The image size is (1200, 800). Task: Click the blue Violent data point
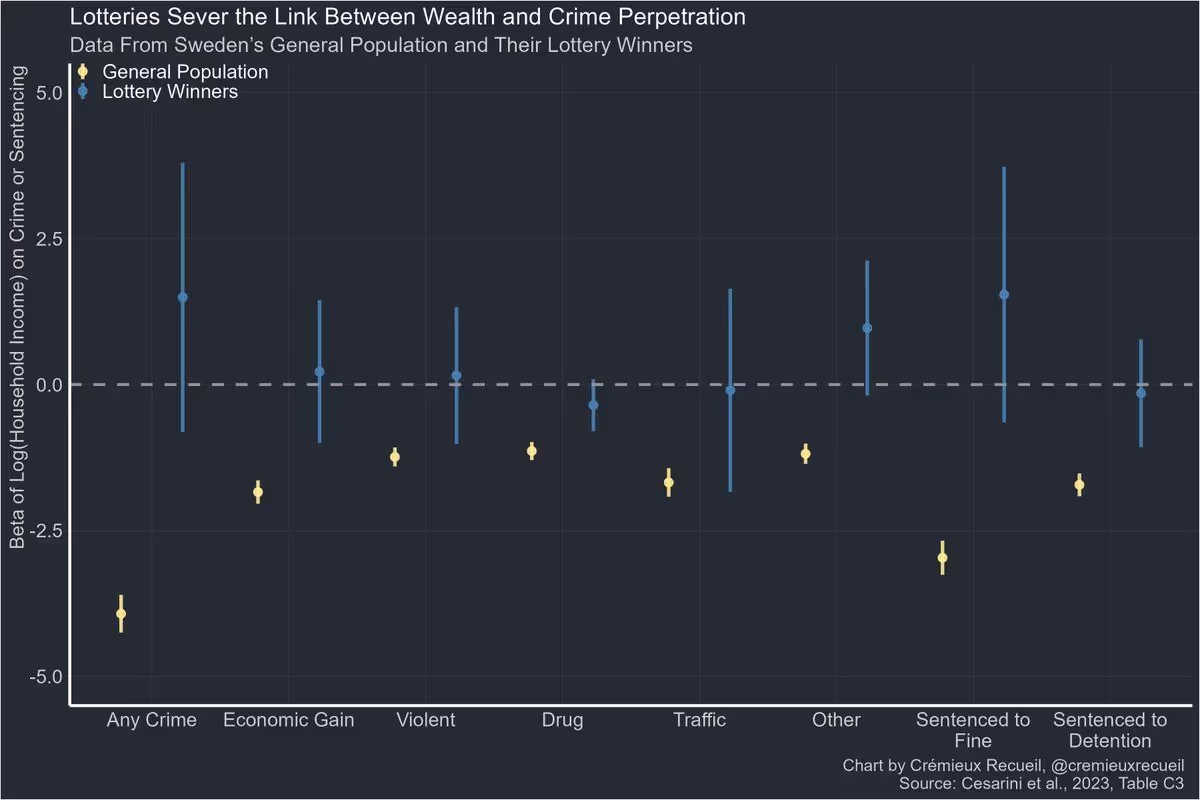point(457,375)
